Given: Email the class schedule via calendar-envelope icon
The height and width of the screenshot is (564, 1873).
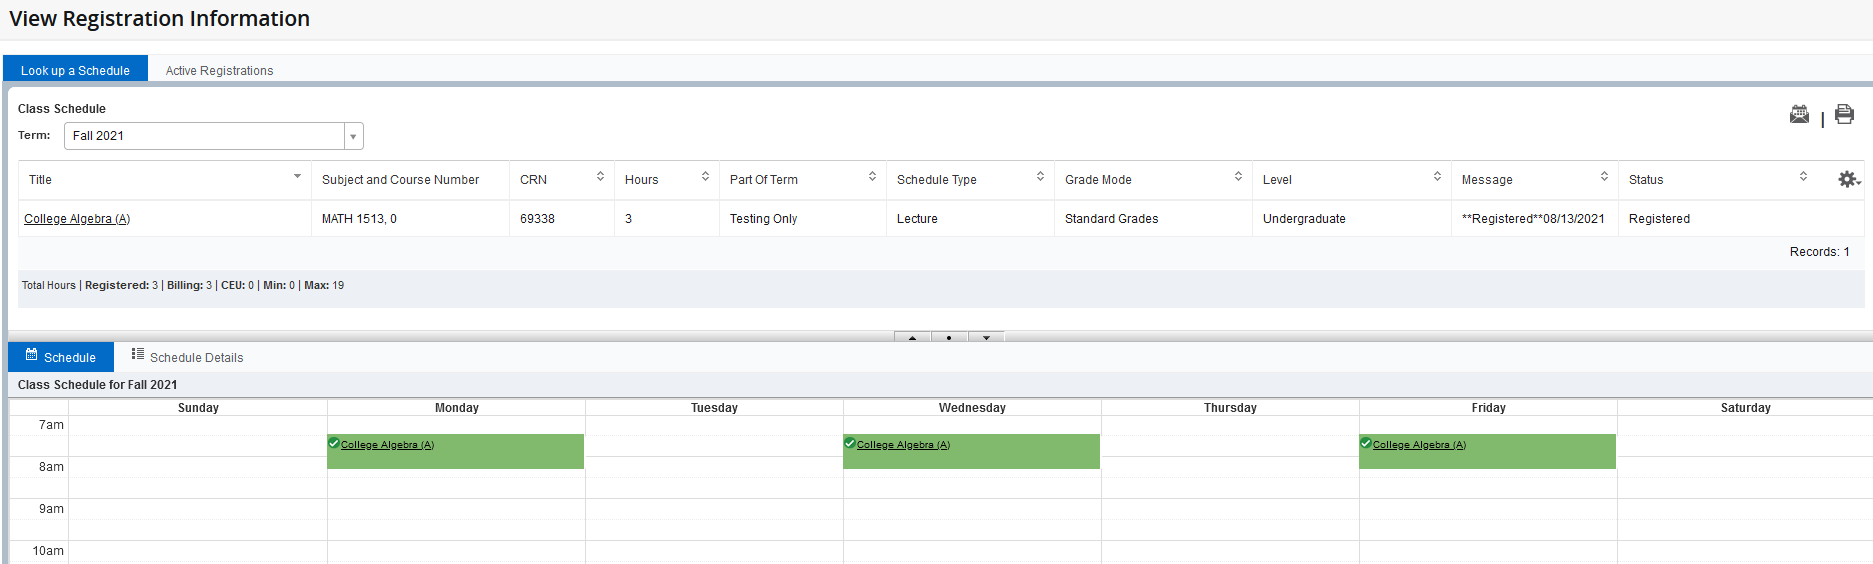Looking at the screenshot, I should pos(1799,115).
